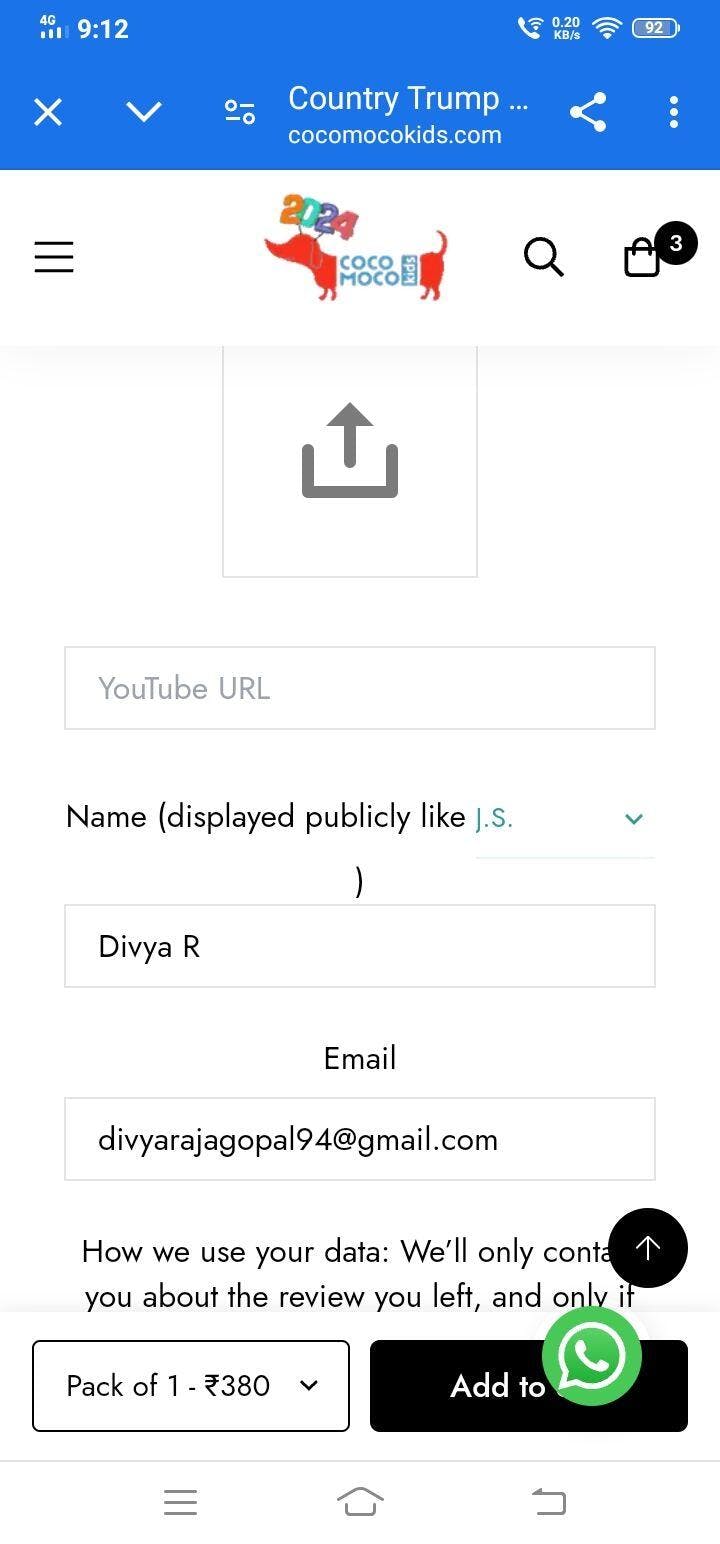Close the browser custom tab
Viewport: 720px width, 1544px height.
coord(48,112)
